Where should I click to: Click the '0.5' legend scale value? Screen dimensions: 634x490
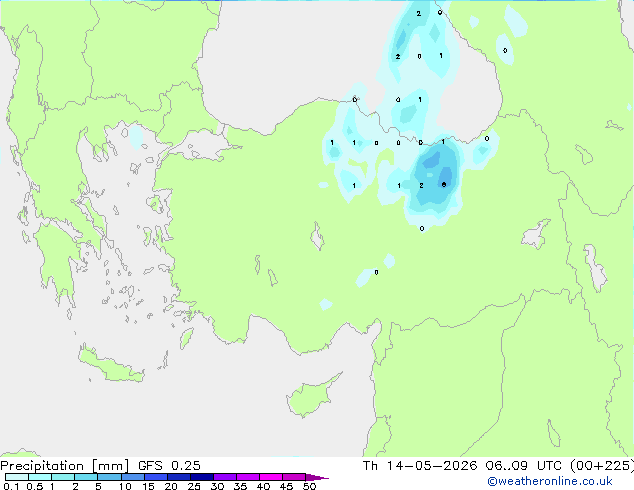(x=34, y=486)
